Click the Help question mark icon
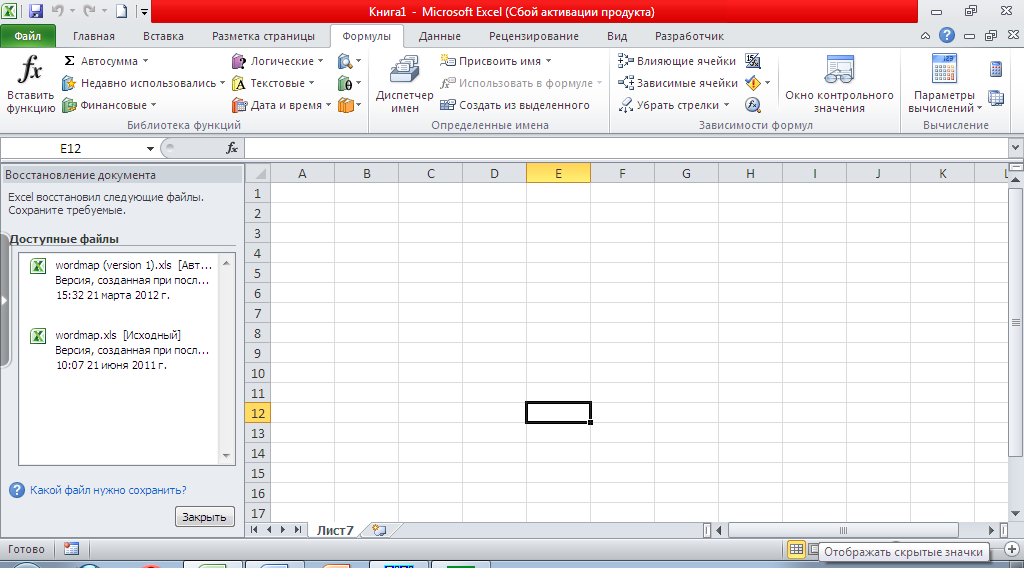1024x568 pixels. coord(946,36)
